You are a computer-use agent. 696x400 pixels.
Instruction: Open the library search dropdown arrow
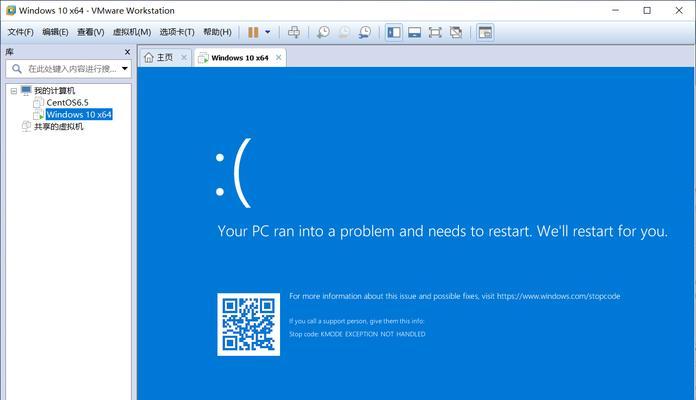pos(125,69)
